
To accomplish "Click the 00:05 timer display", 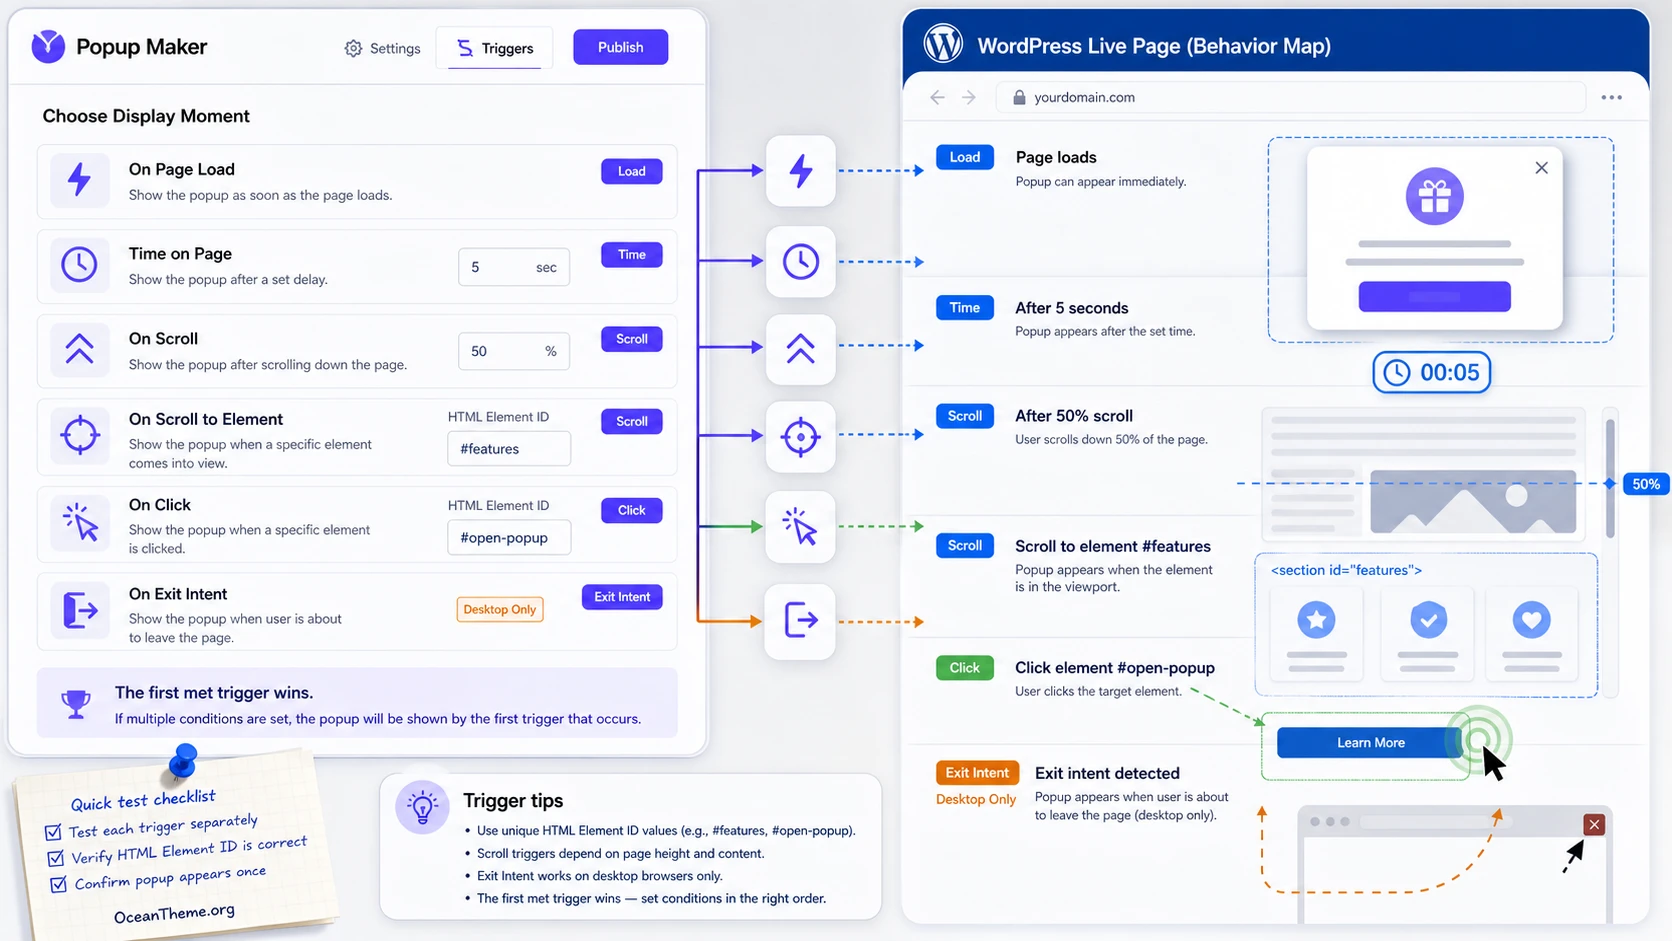I will click(1431, 372).
